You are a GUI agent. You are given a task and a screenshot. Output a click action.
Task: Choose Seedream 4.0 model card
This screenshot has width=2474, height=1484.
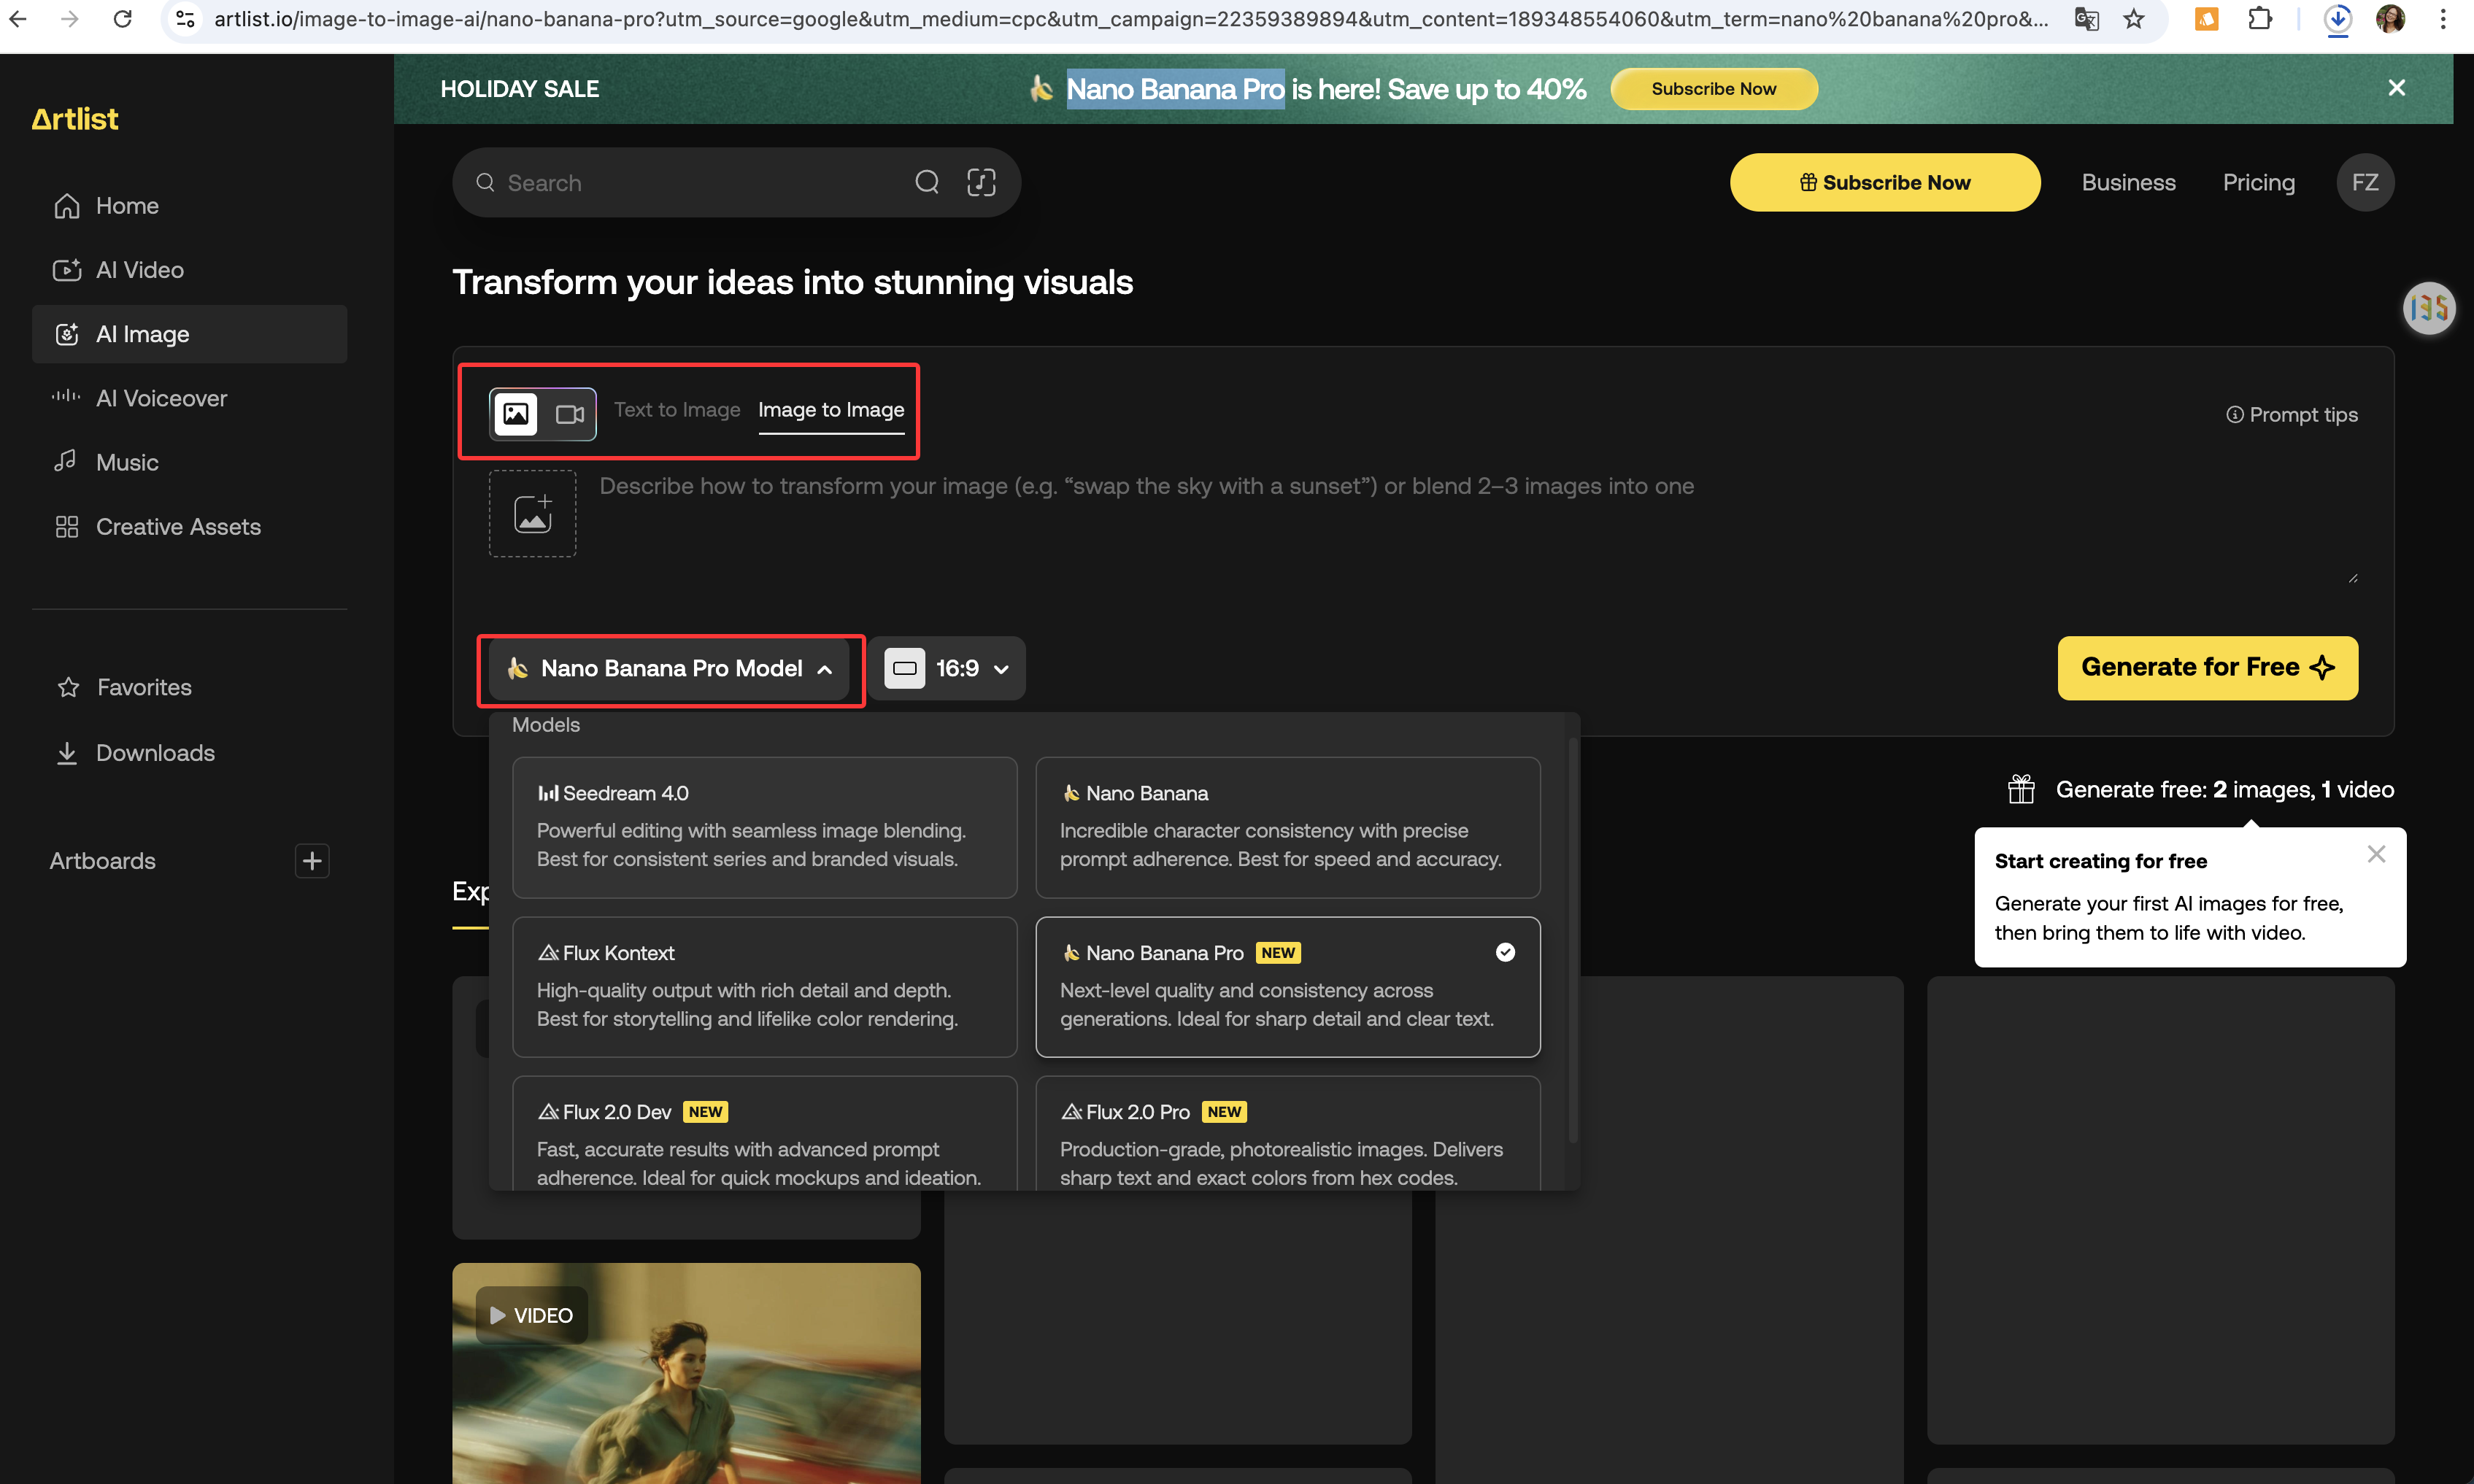coord(764,827)
